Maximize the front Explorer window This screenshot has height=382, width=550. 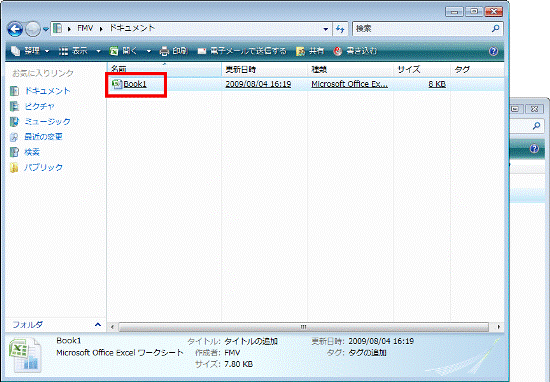(474, 12)
